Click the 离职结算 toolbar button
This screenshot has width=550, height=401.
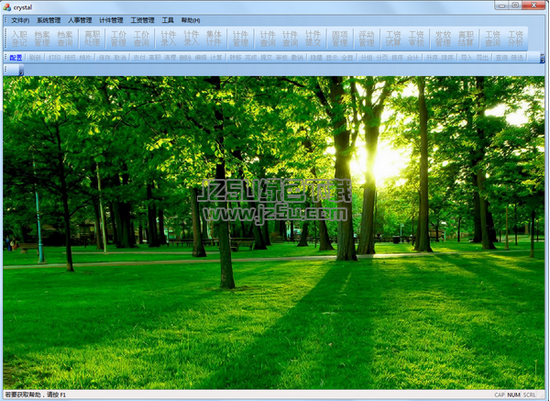[x=466, y=39]
